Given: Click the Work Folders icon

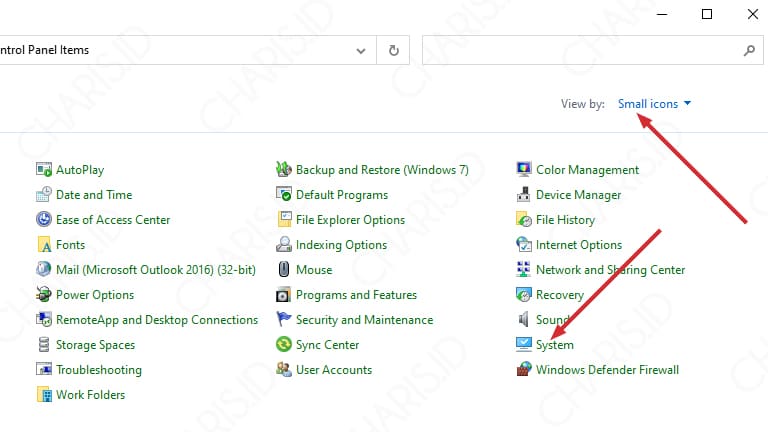Looking at the screenshot, I should click(44, 395).
